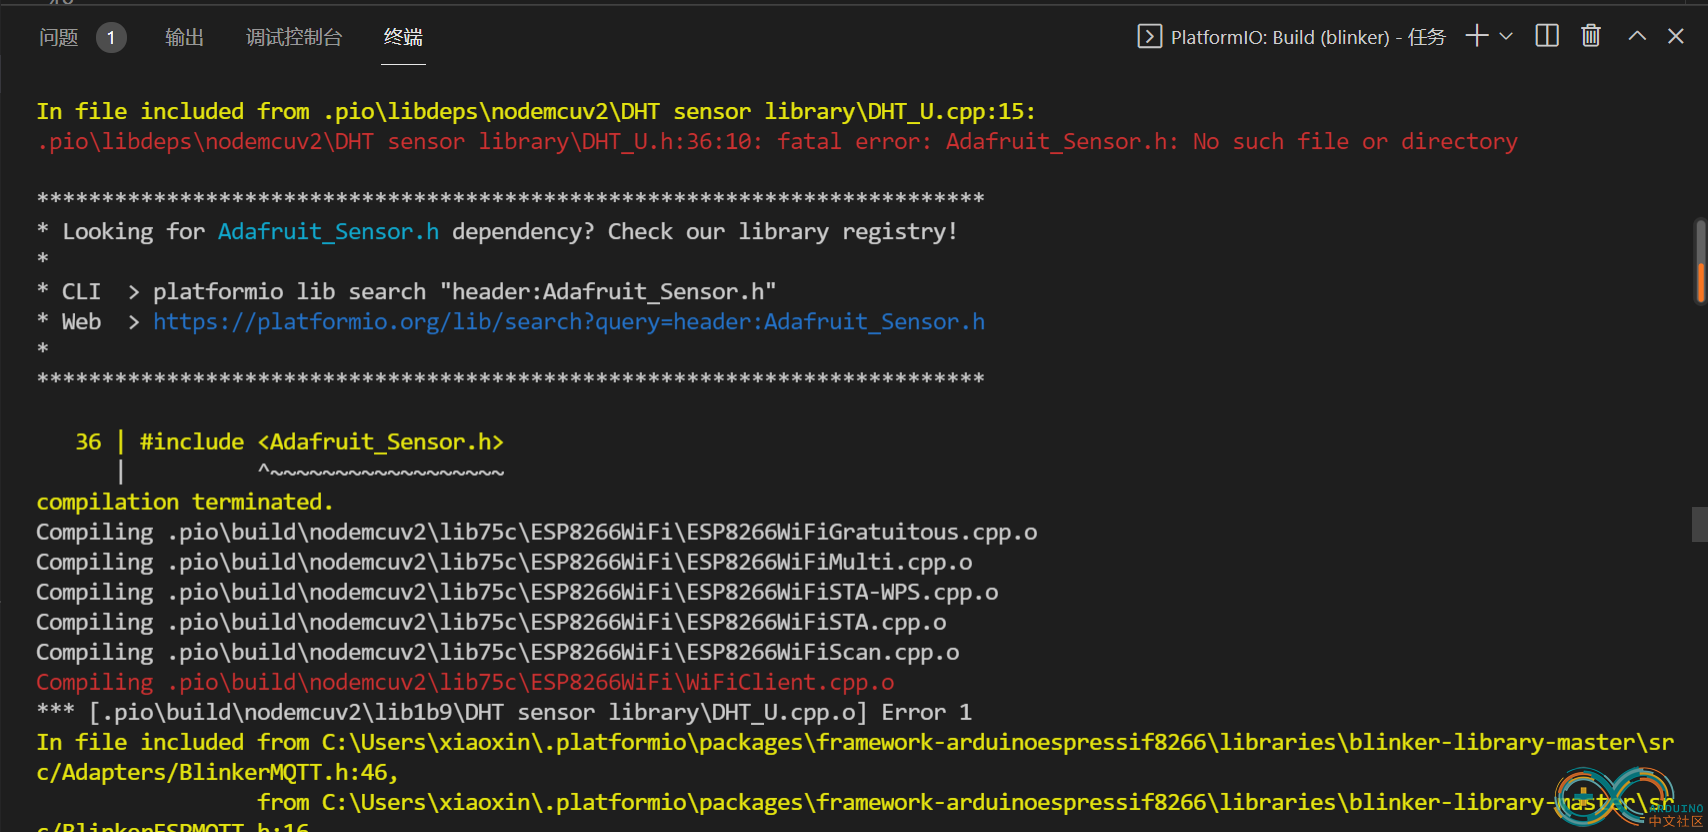Image resolution: width=1708 pixels, height=832 pixels.
Task: Select the 终端 (Terminal) tab
Action: coord(403,38)
